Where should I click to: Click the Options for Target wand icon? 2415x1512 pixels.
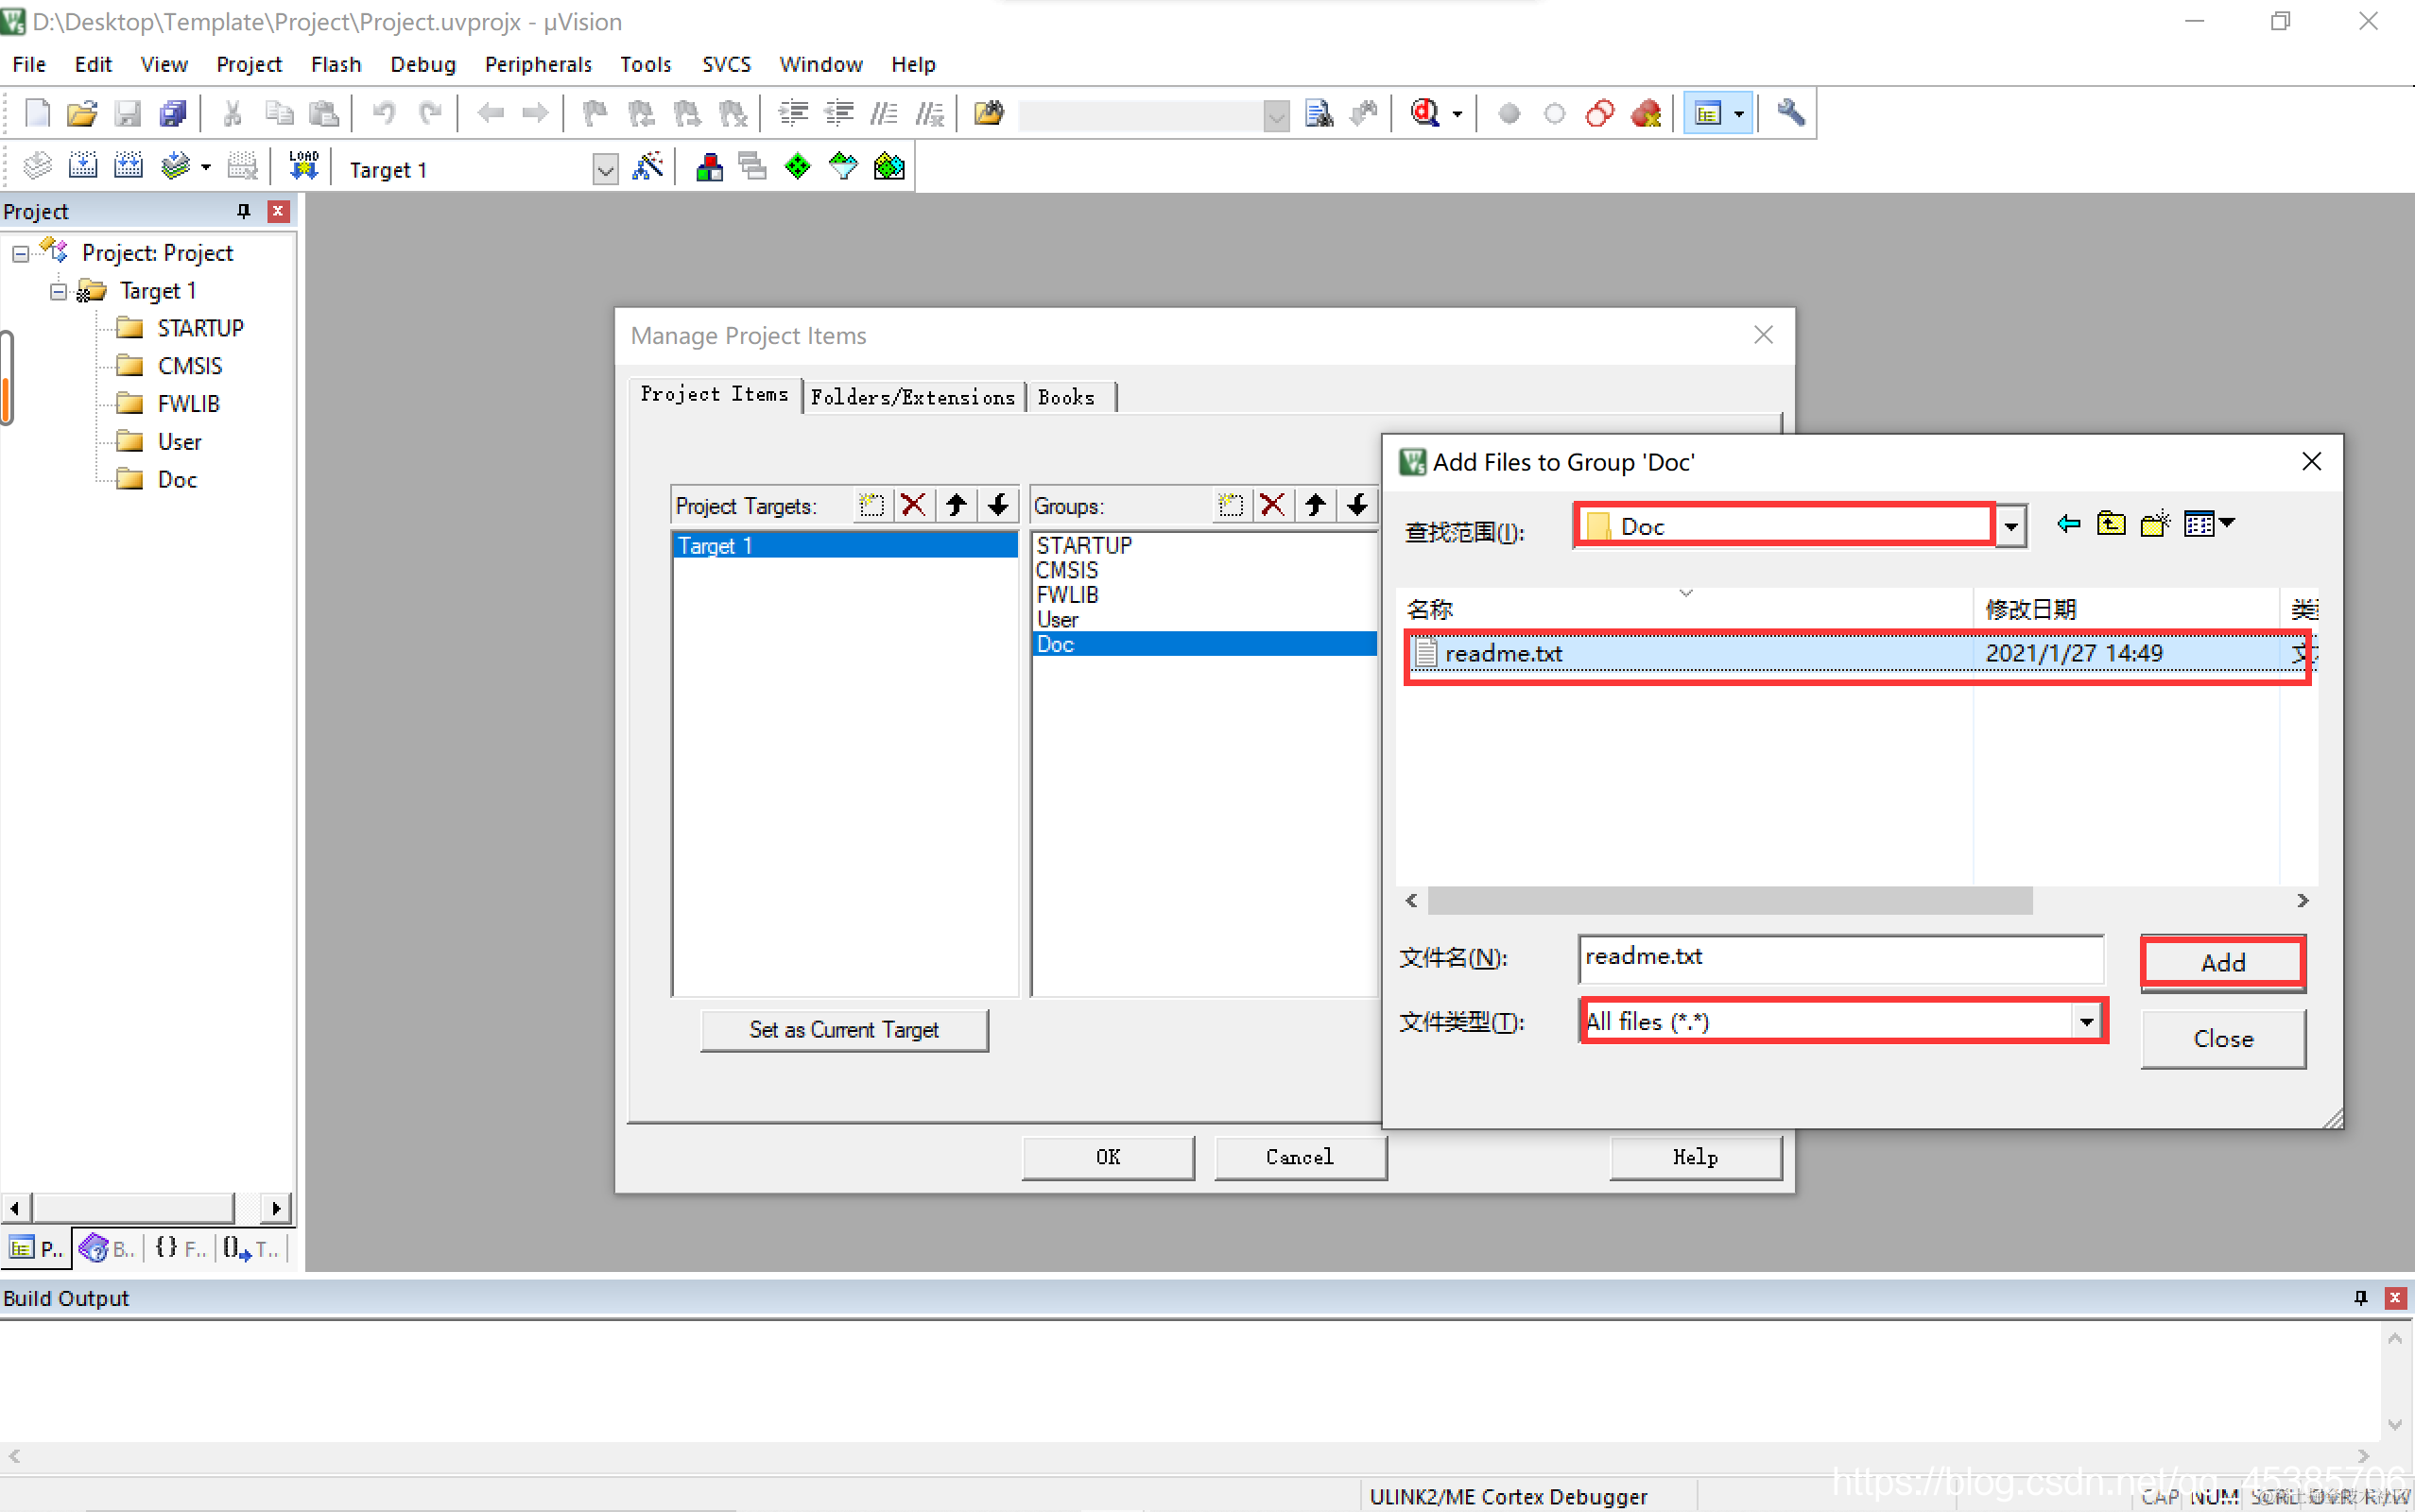tap(648, 167)
